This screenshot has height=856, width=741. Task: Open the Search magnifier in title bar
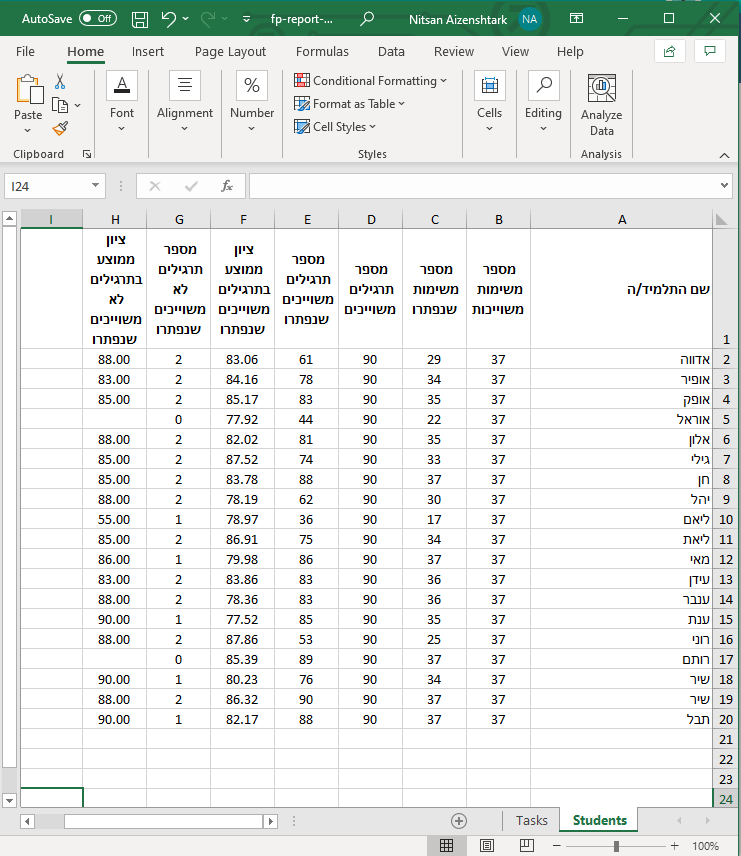tap(367, 19)
